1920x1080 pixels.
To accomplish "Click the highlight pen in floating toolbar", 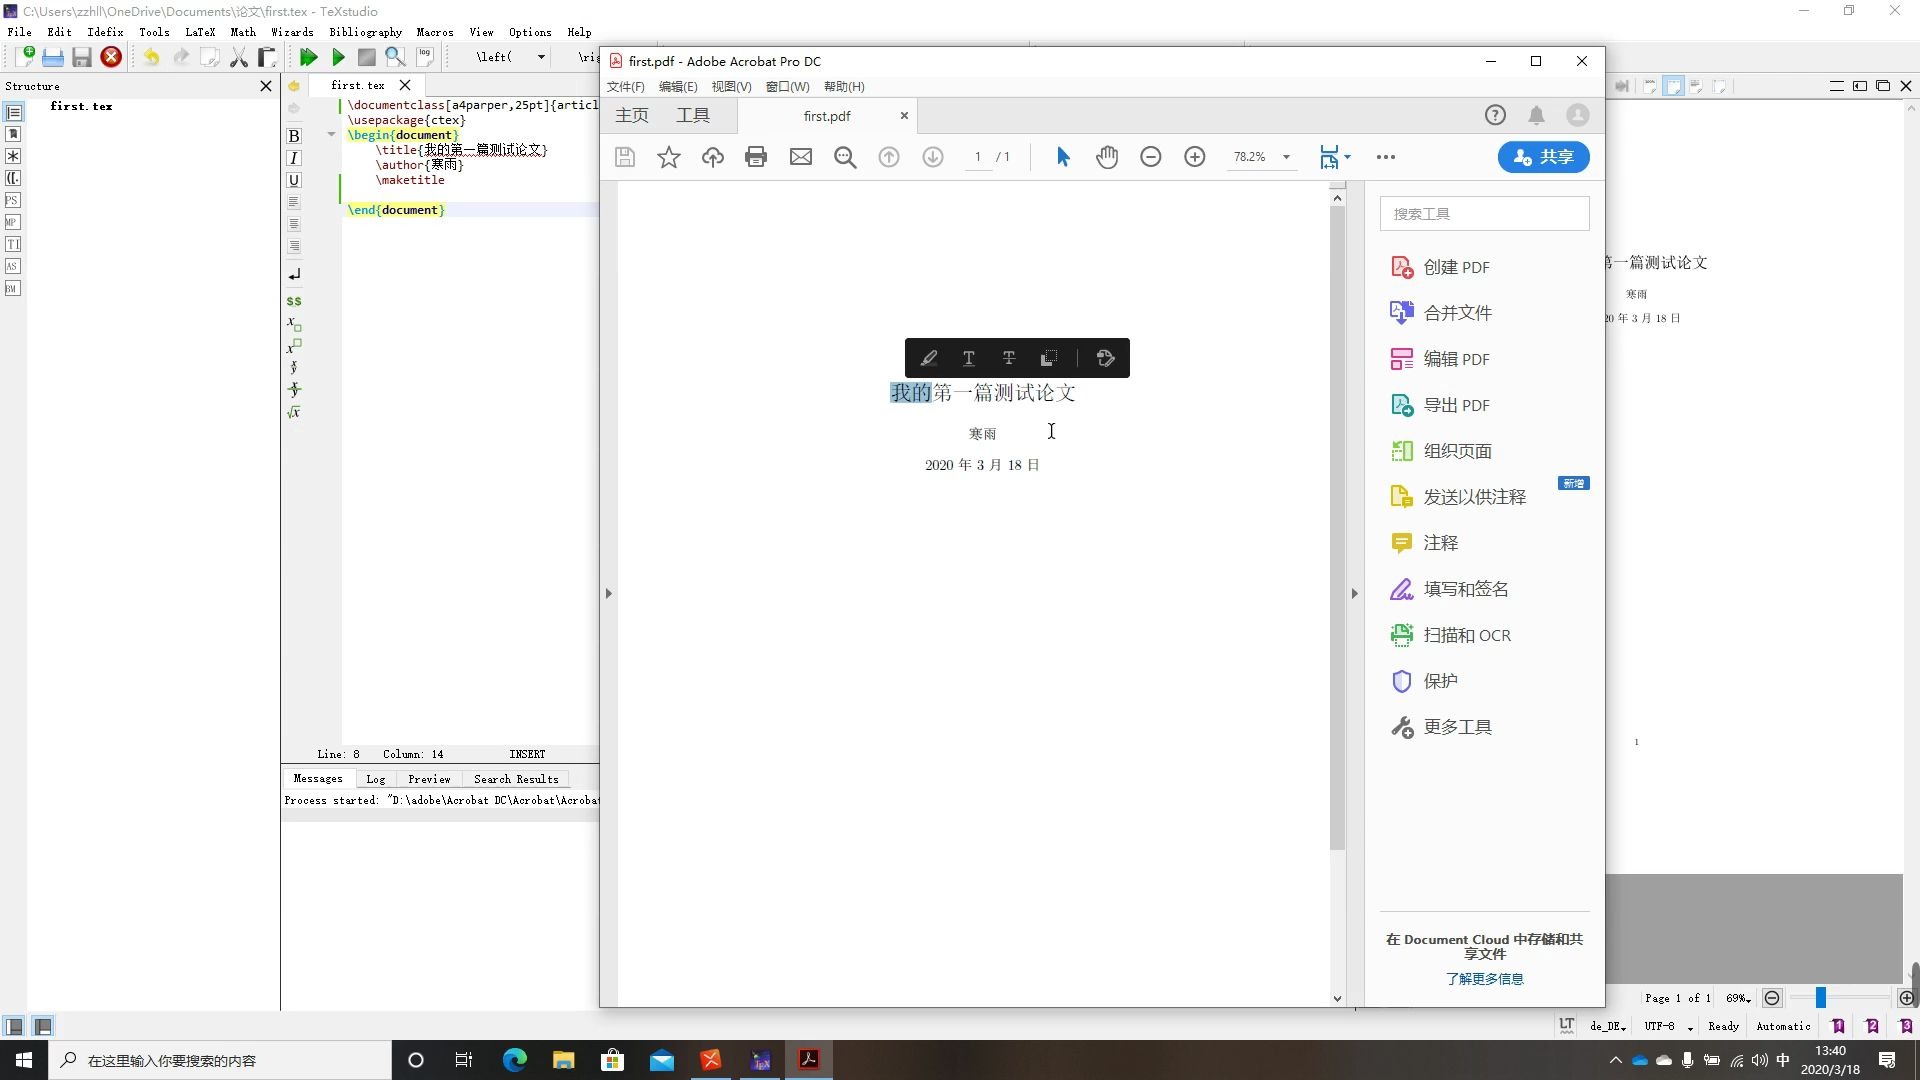I will [929, 358].
